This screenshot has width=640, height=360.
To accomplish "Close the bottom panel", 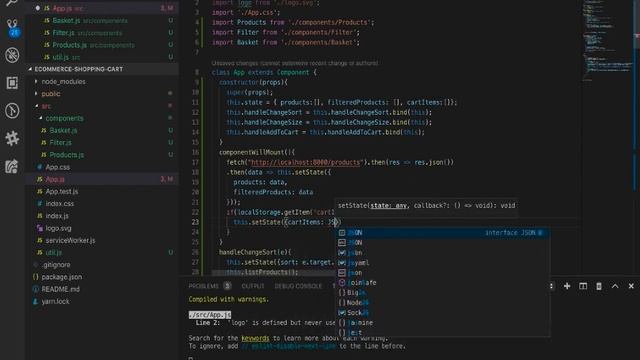I will click(x=631, y=286).
